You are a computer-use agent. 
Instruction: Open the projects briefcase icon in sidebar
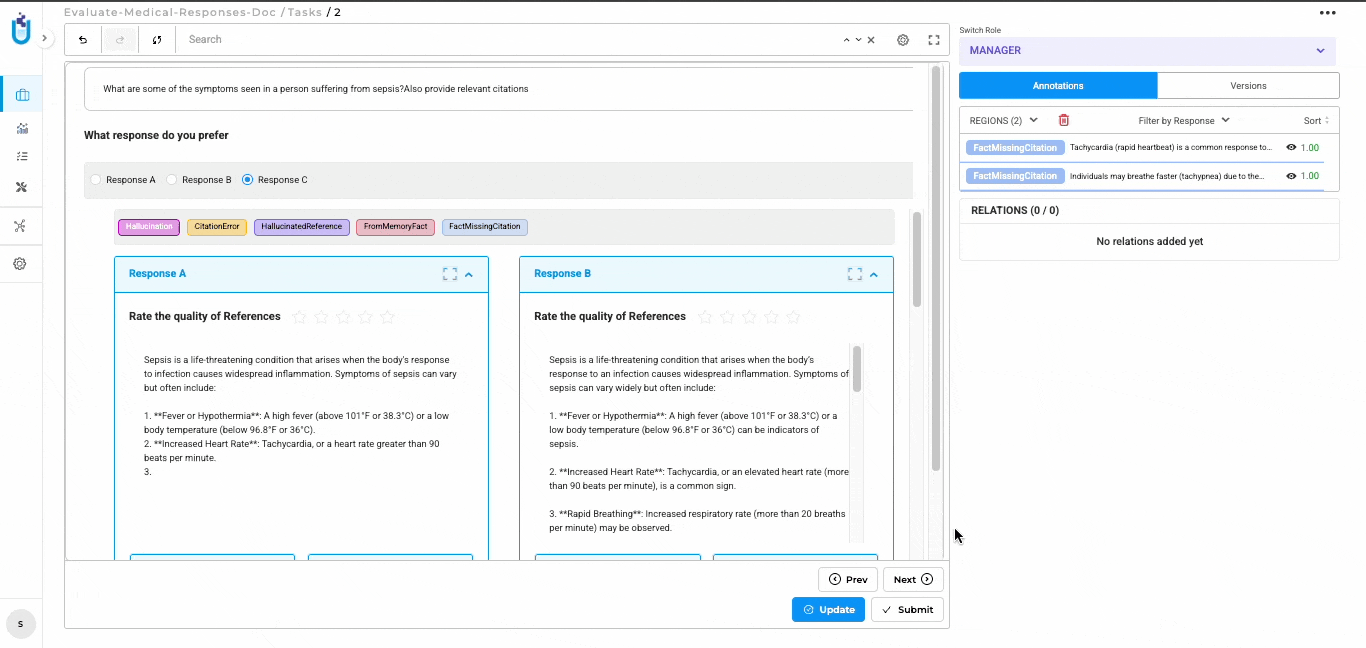(22, 95)
